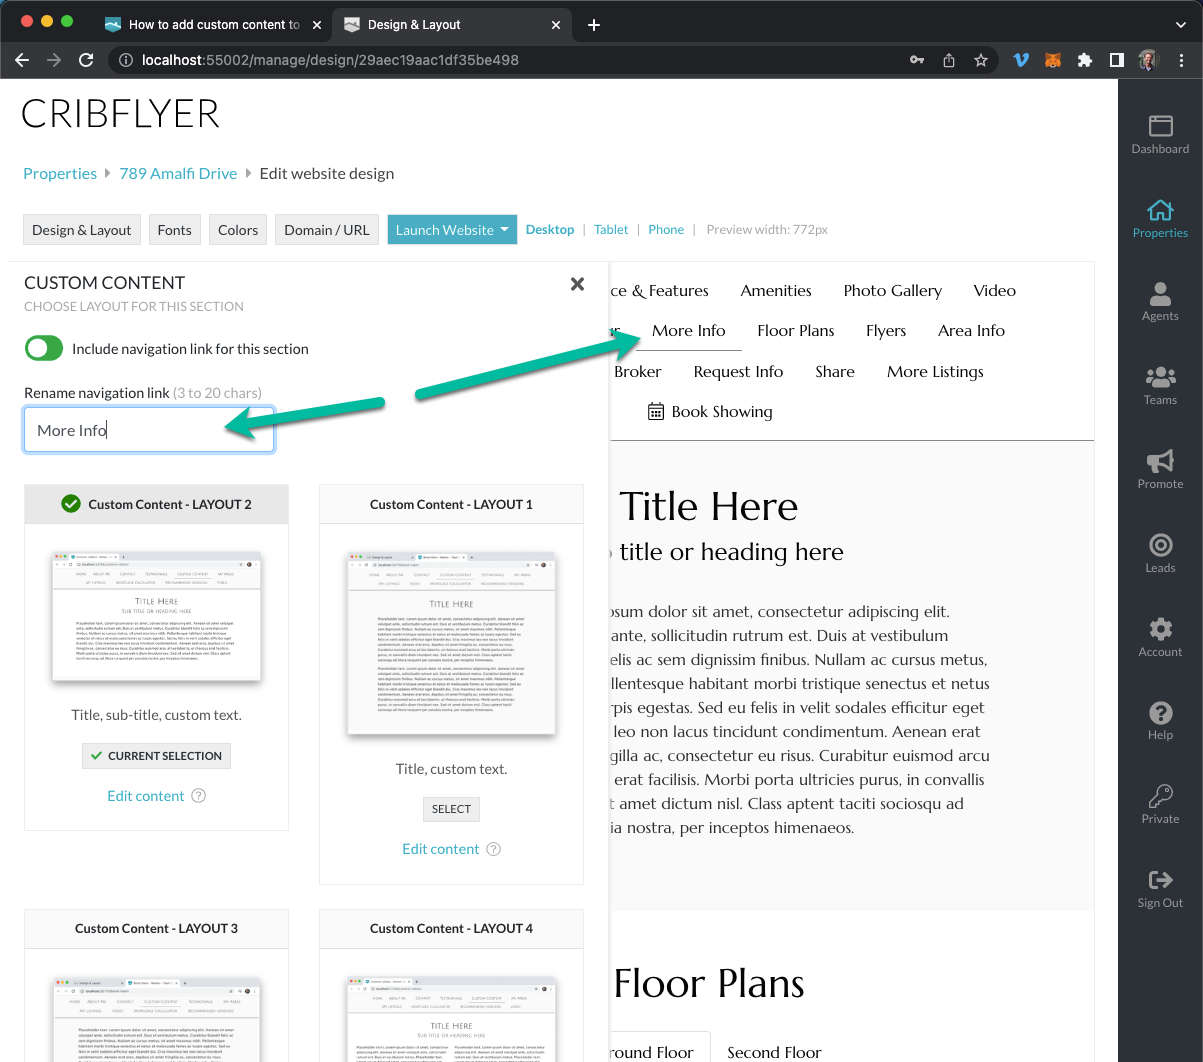Click help icon beside Layout 1 Edit content
This screenshot has width=1203, height=1062.
[493, 849]
